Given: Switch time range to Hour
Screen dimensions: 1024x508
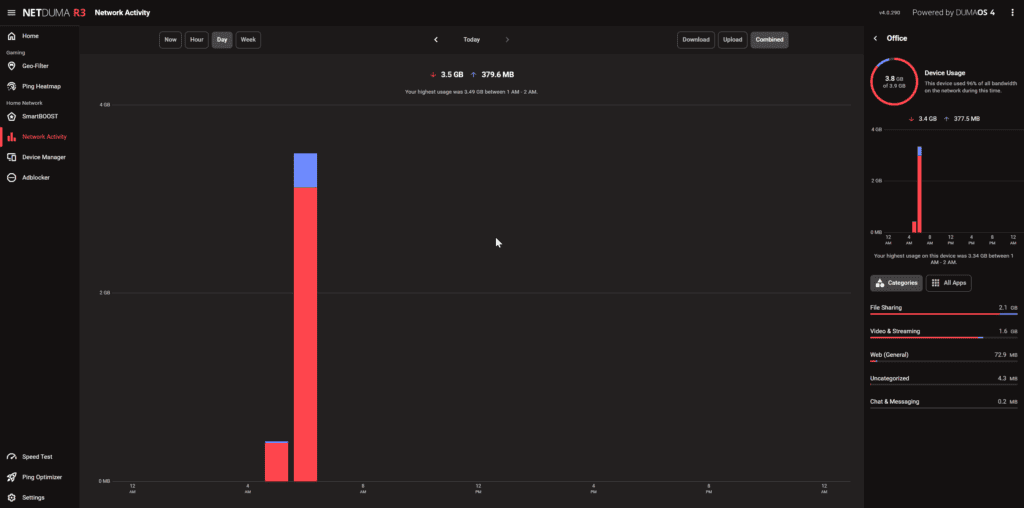Looking at the screenshot, I should (x=197, y=40).
